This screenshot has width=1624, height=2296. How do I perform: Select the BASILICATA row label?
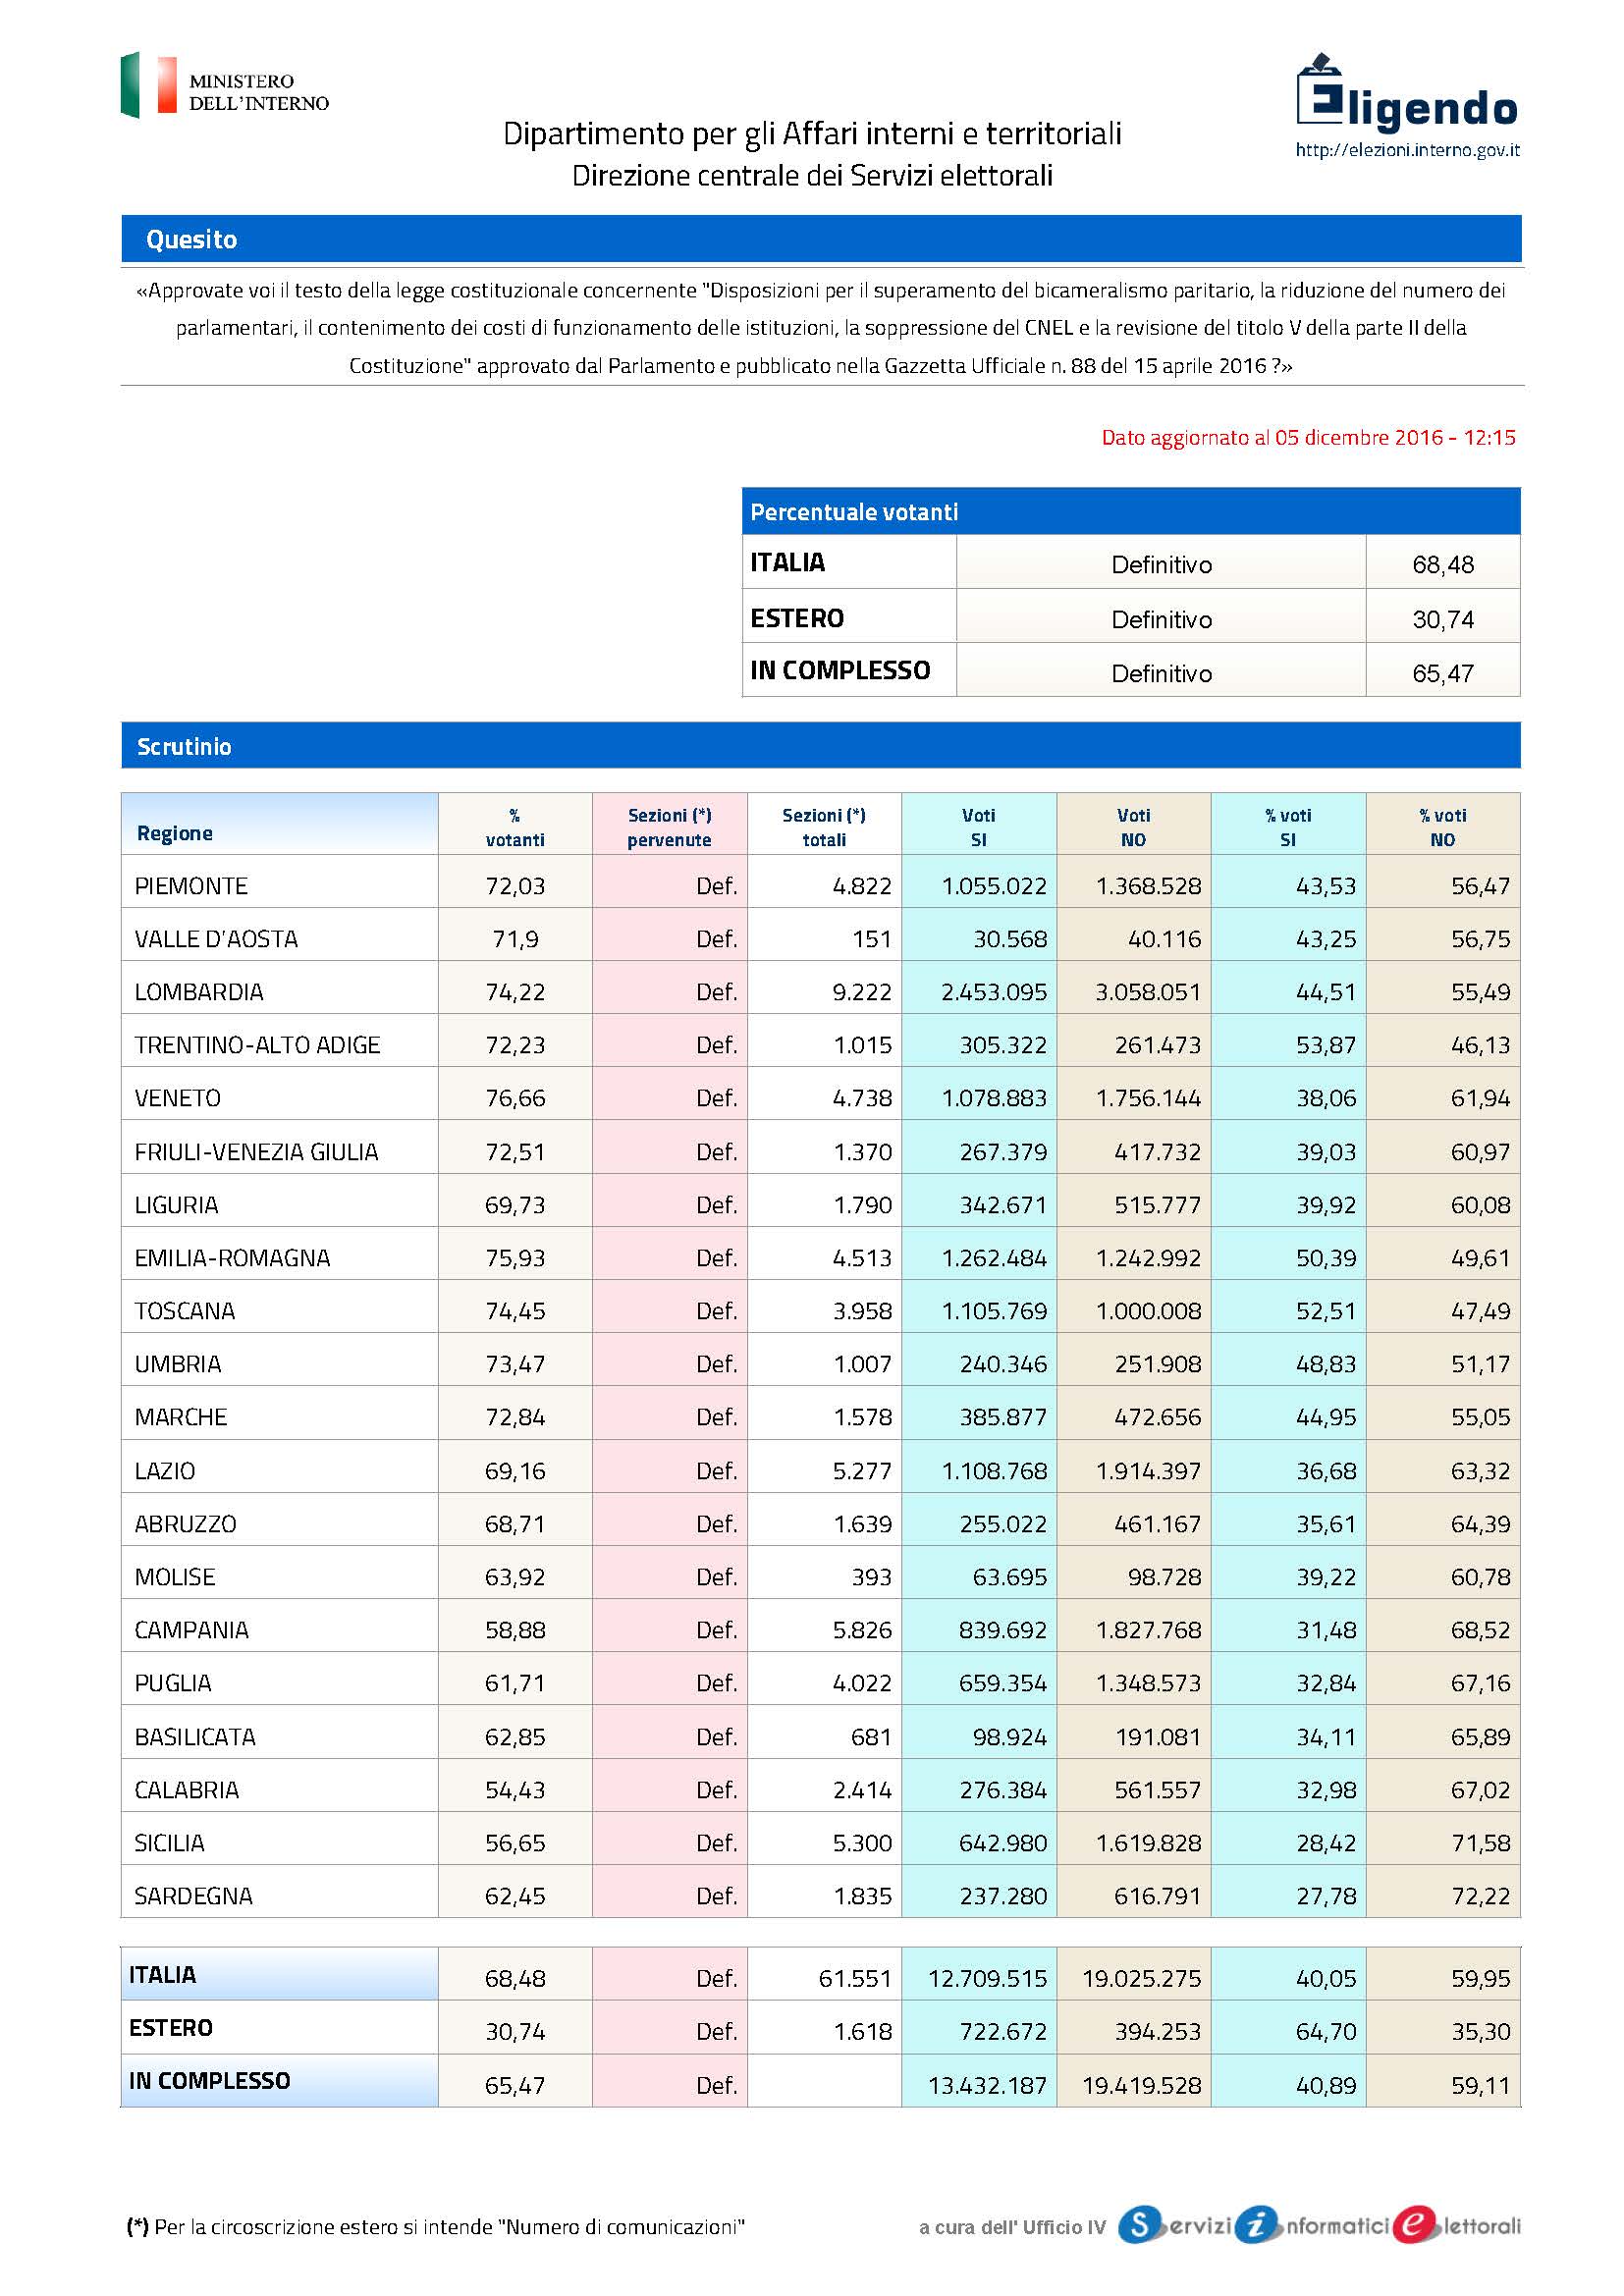(x=195, y=1737)
